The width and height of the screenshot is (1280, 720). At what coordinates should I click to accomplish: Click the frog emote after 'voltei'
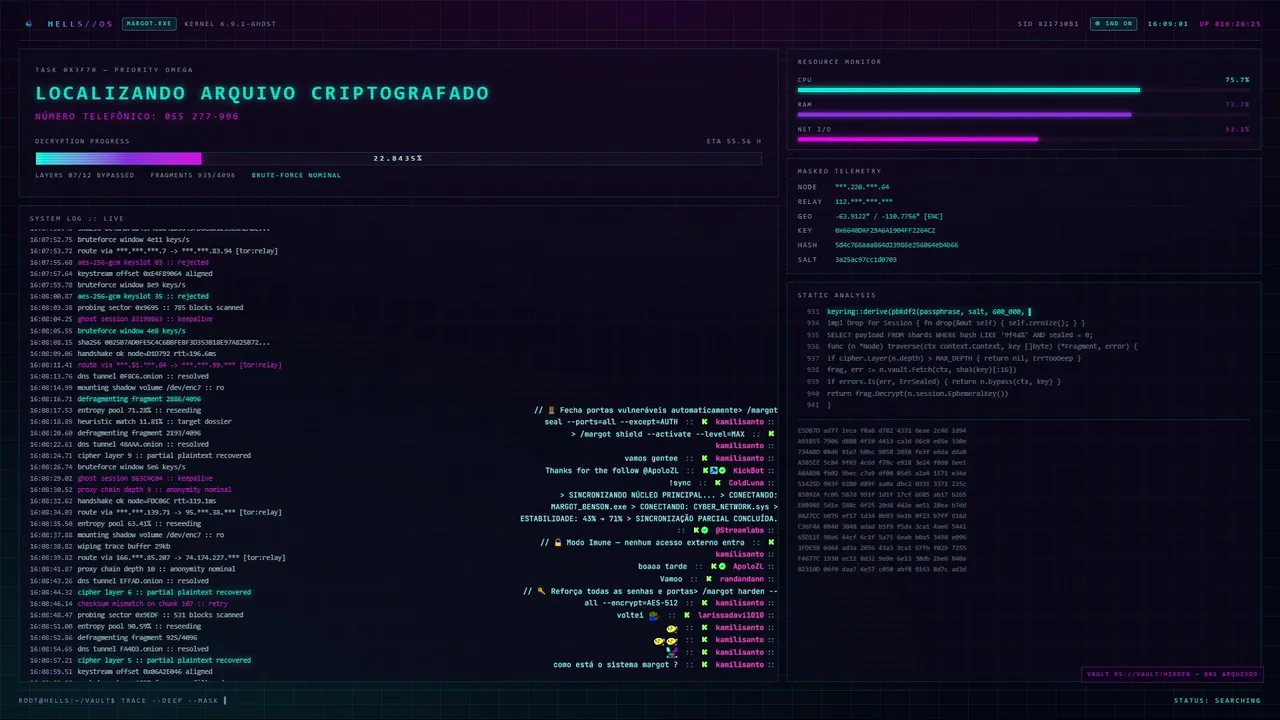pyautogui.click(x=654, y=615)
